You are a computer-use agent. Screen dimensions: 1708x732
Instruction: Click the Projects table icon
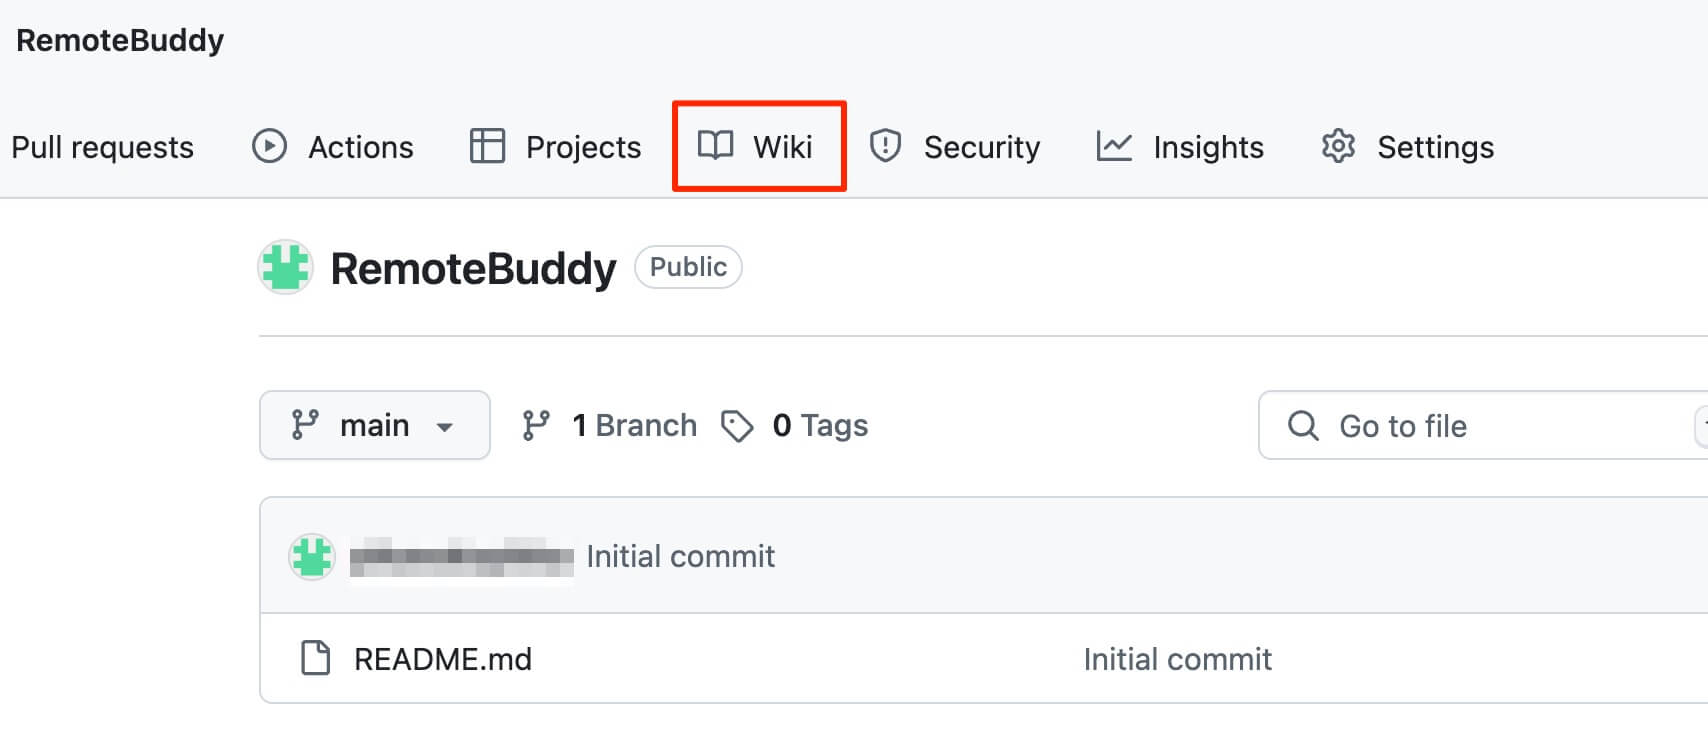[487, 146]
